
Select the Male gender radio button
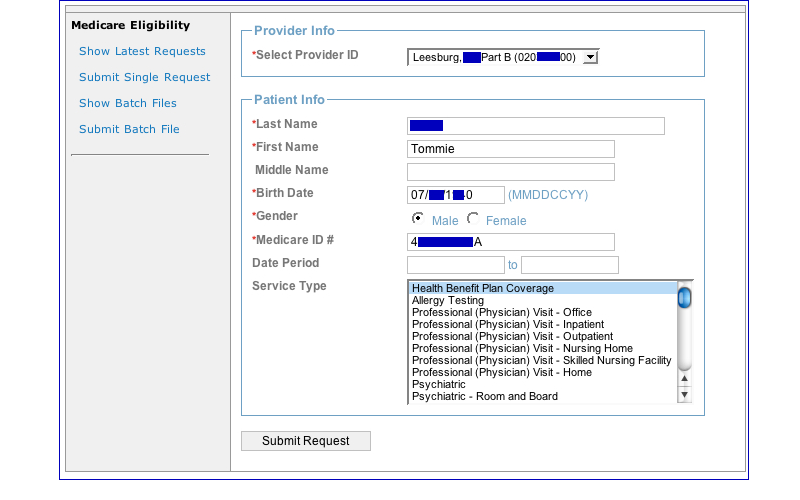tap(418, 218)
